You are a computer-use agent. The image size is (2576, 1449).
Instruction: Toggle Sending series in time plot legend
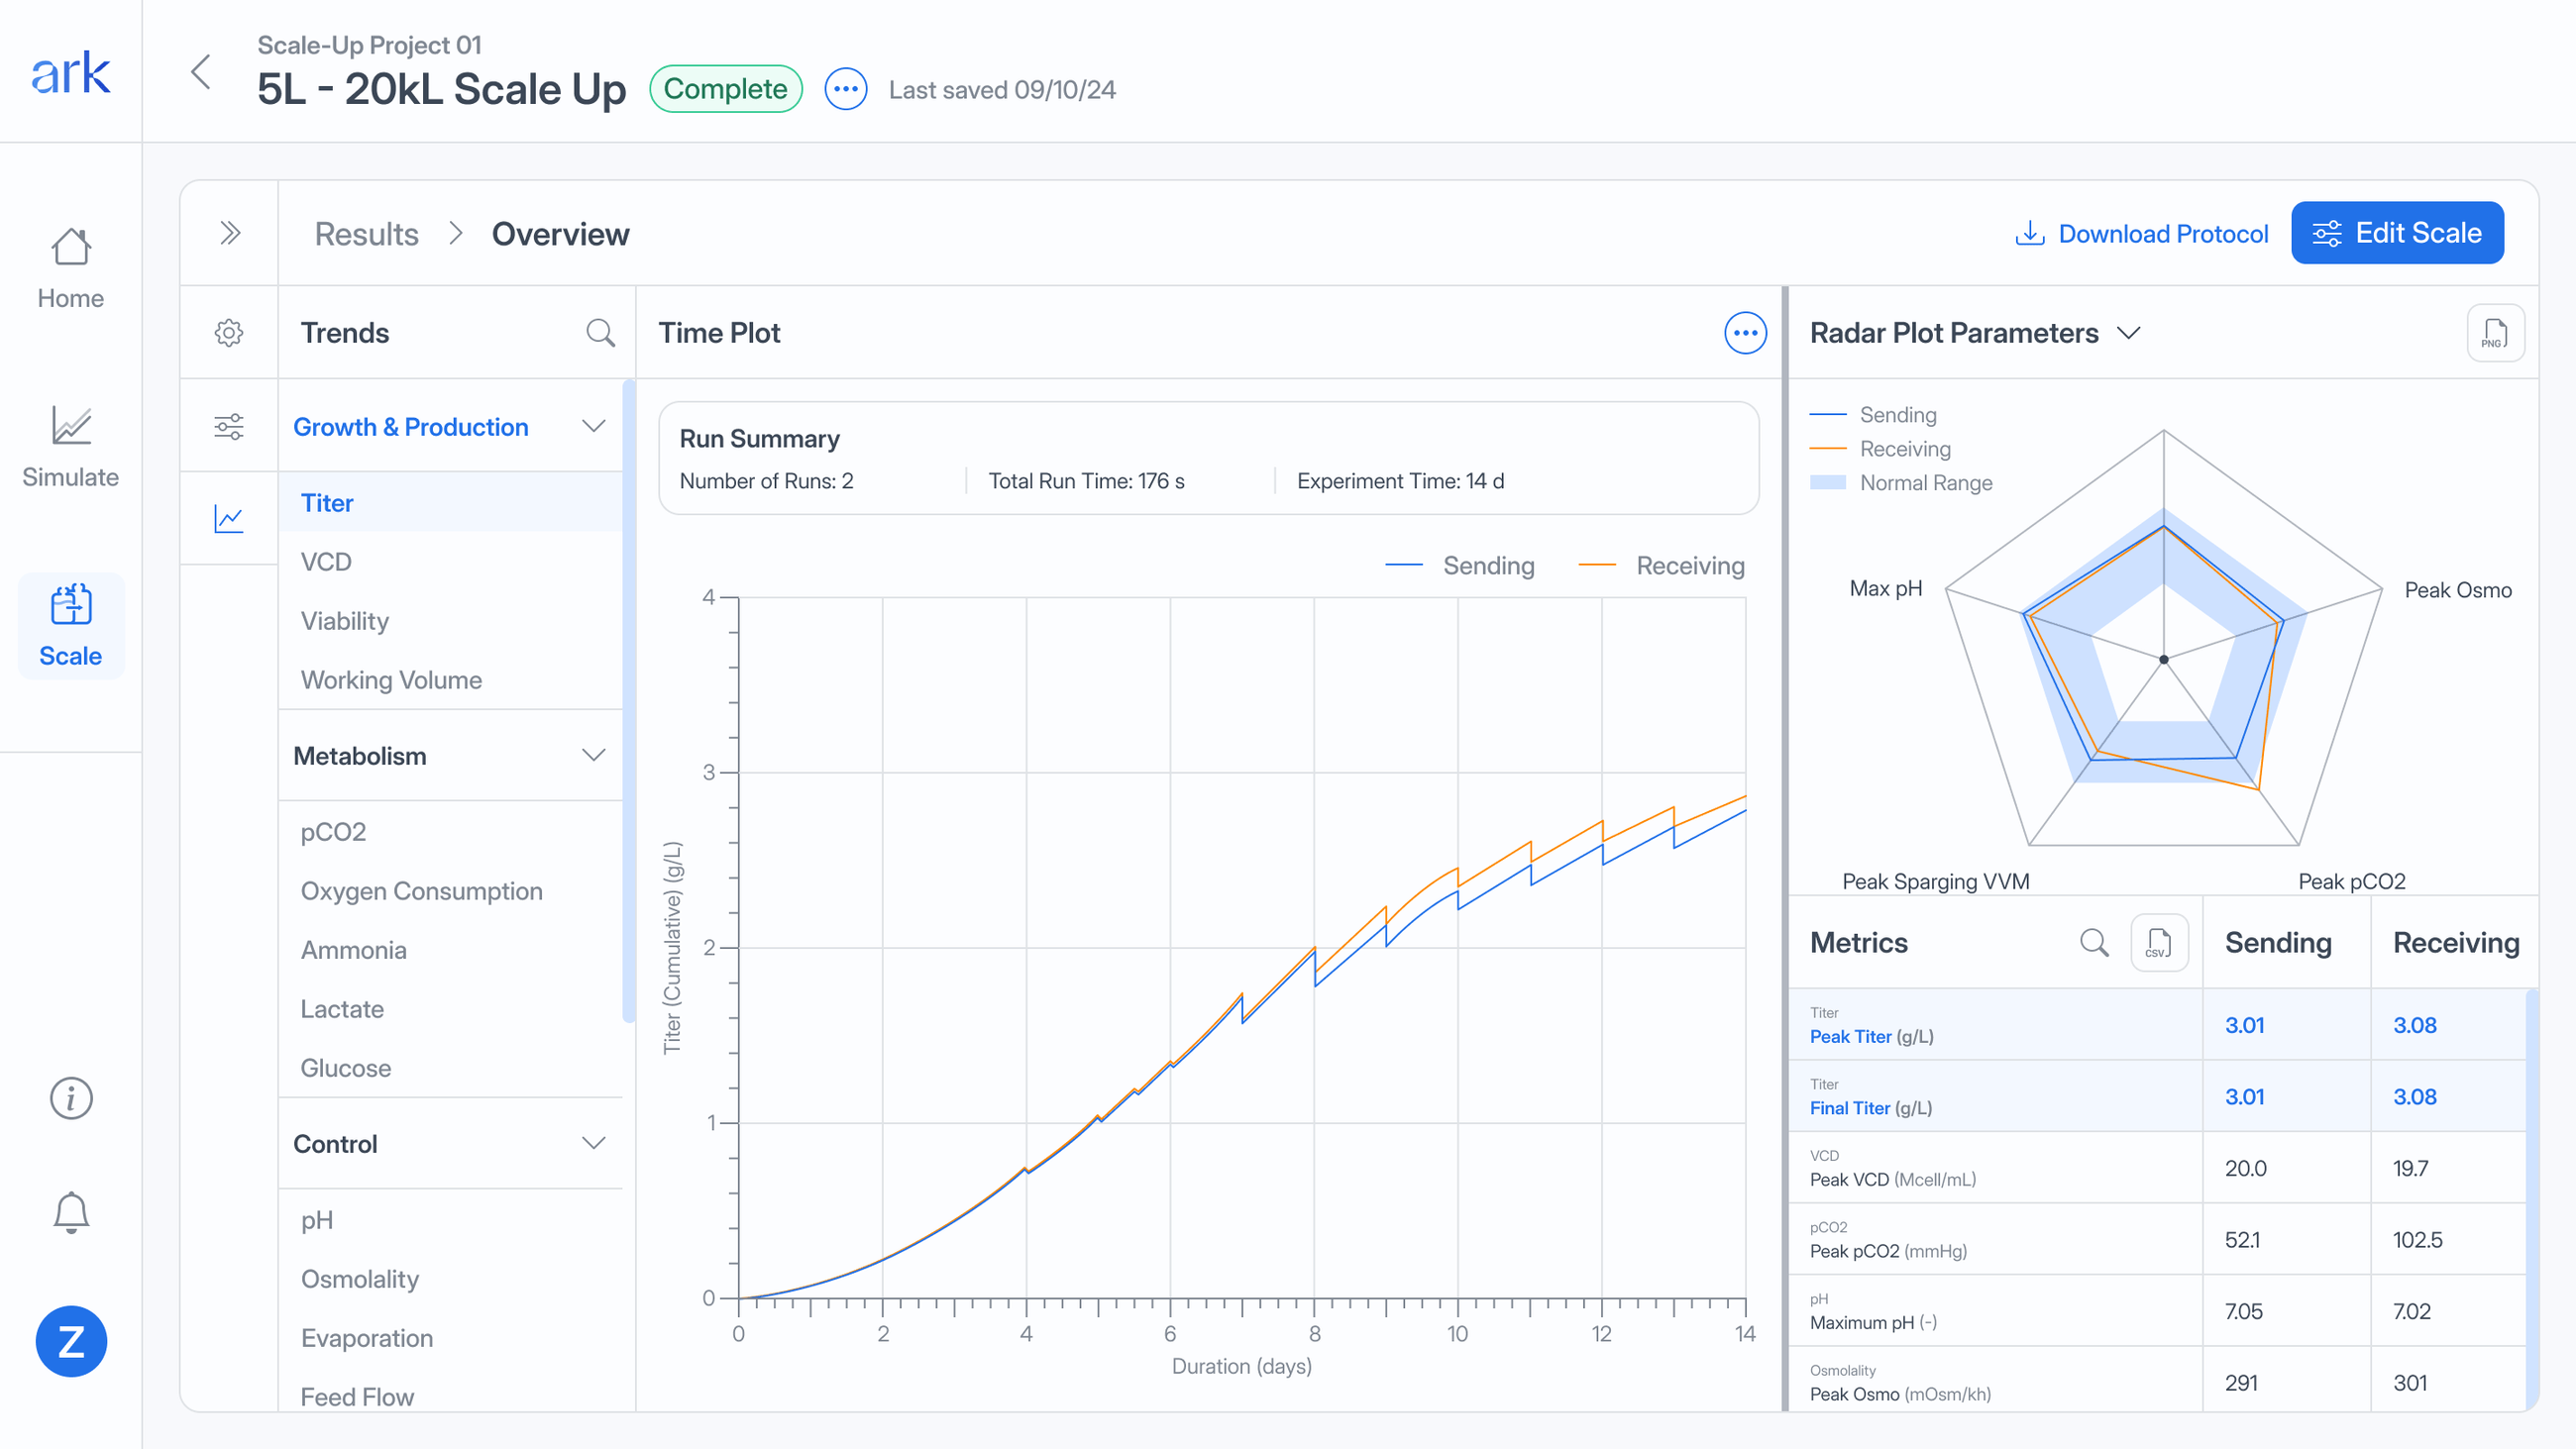1460,566
